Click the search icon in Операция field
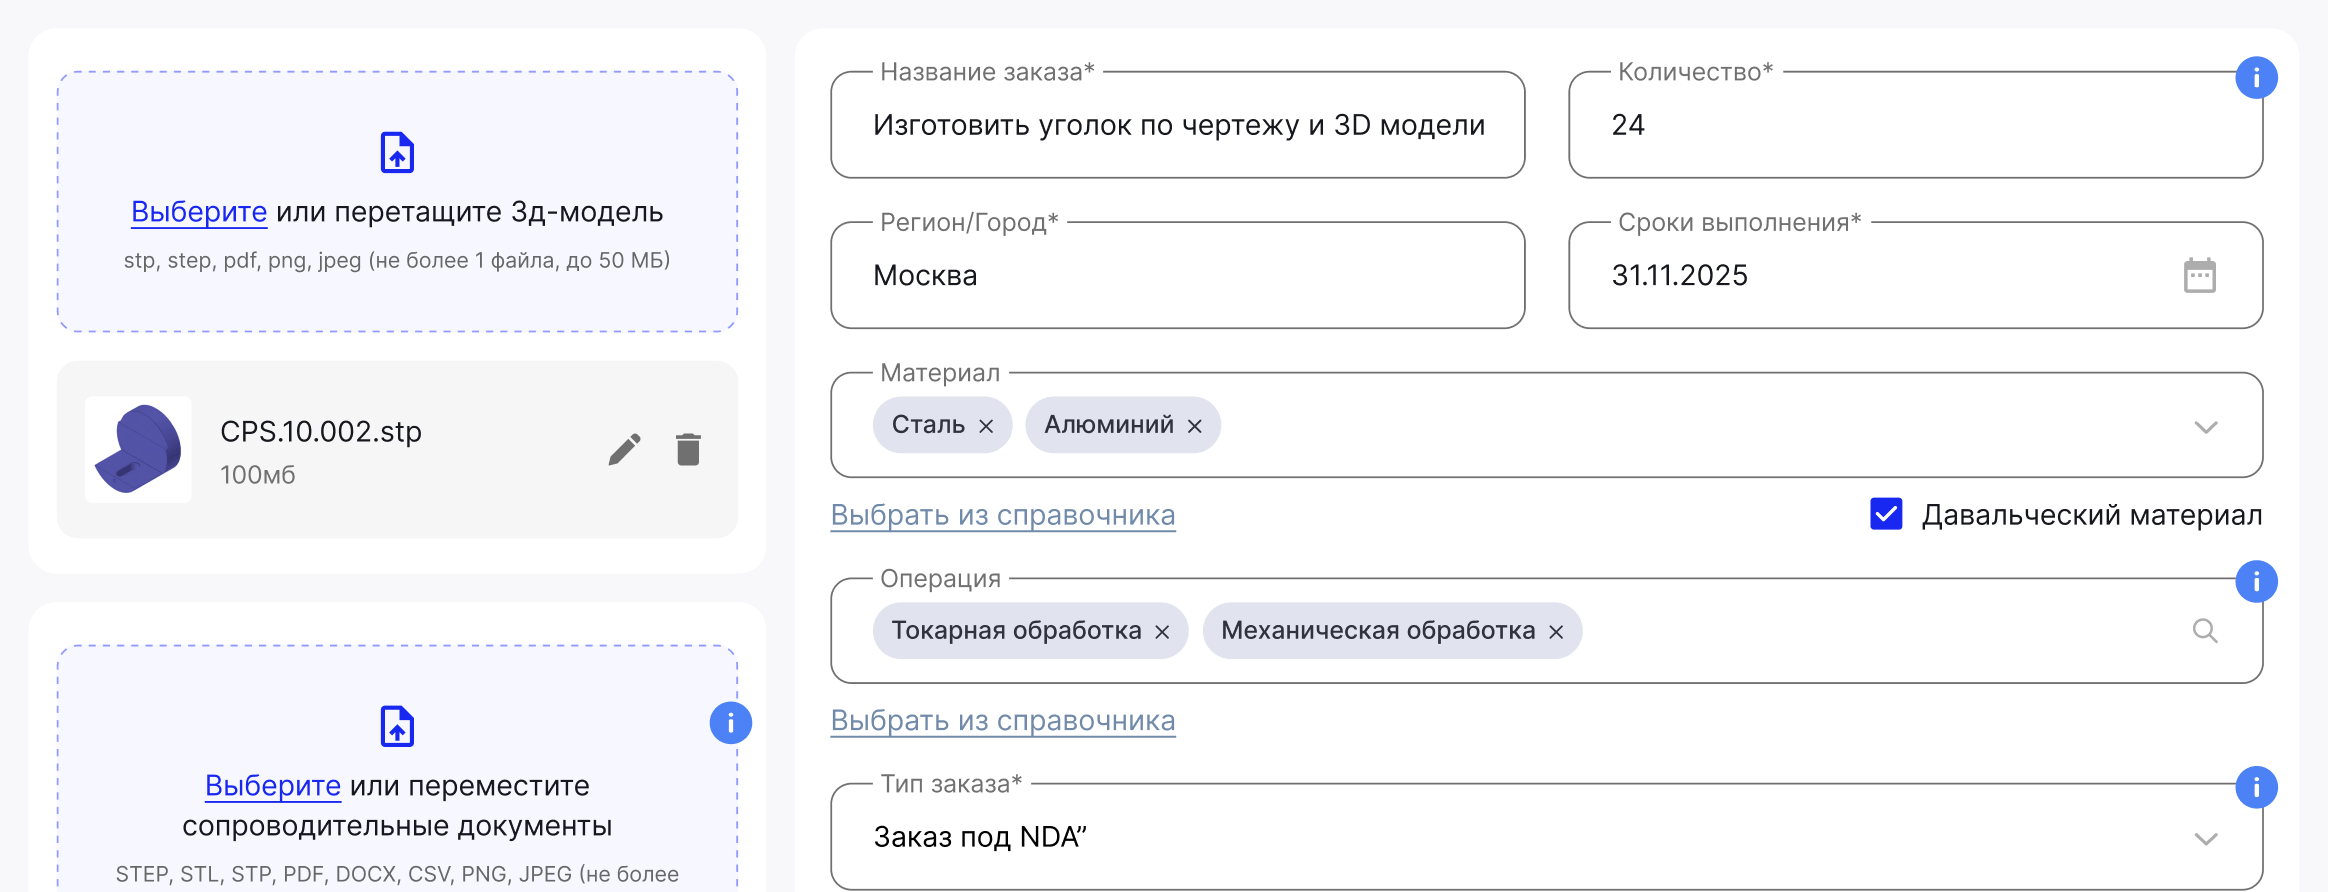Image resolution: width=2328 pixels, height=892 pixels. click(x=2205, y=630)
